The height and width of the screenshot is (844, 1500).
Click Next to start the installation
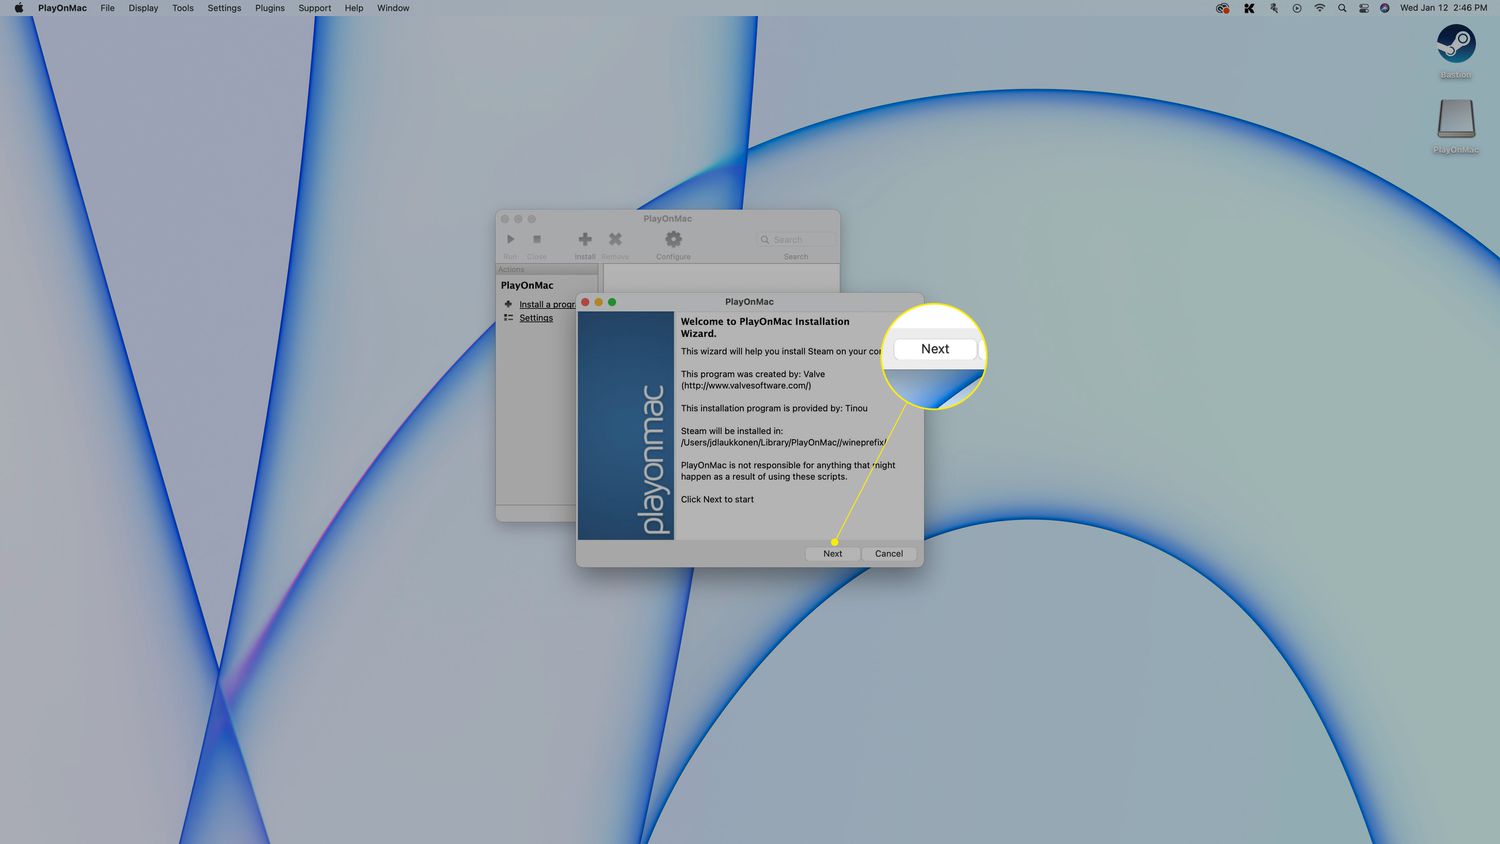[832, 554]
